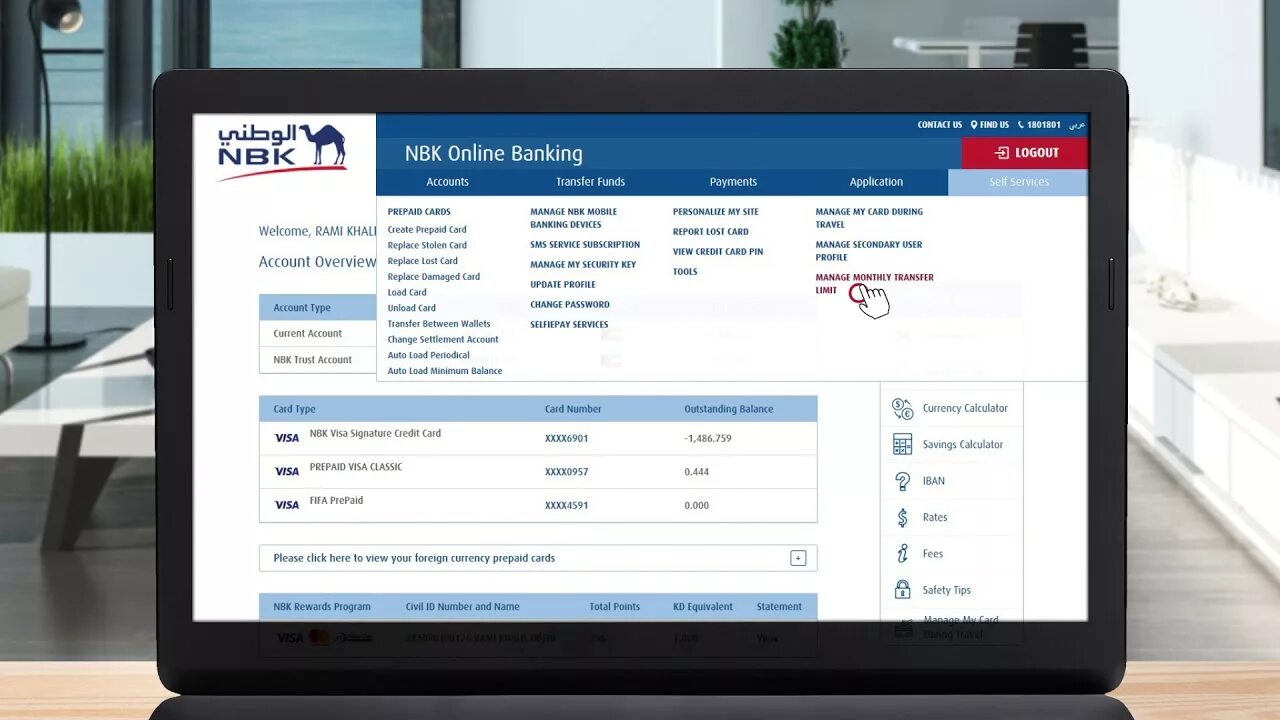
Task: Click card number XXXX6901
Action: pos(566,439)
